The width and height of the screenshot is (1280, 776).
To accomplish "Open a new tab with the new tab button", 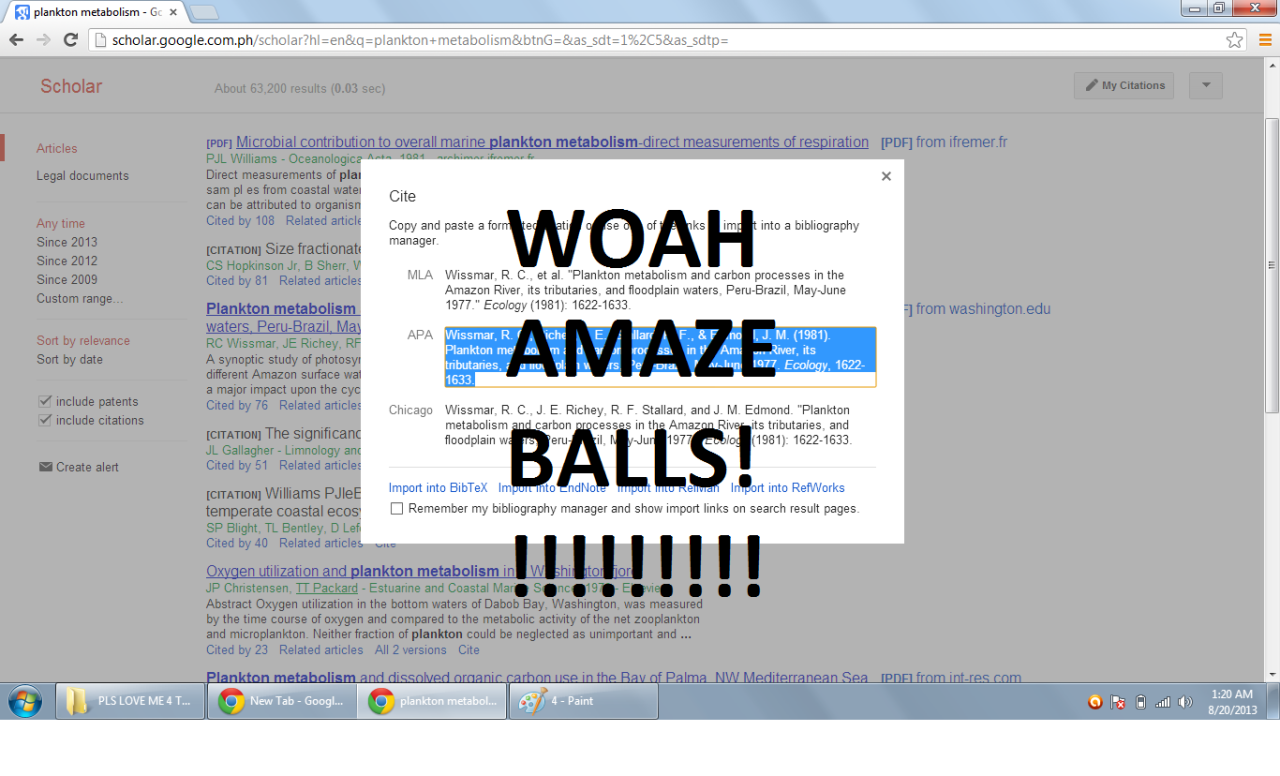I will (204, 12).
